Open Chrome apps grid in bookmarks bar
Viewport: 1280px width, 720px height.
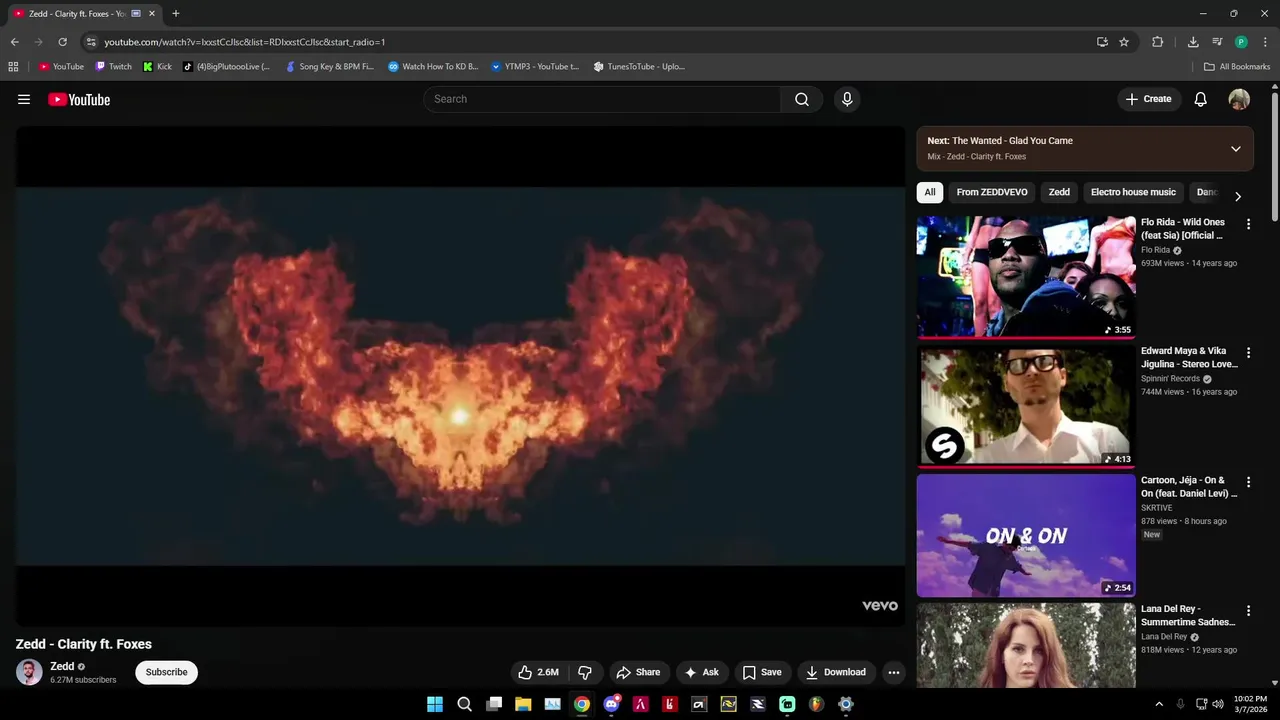[13, 67]
